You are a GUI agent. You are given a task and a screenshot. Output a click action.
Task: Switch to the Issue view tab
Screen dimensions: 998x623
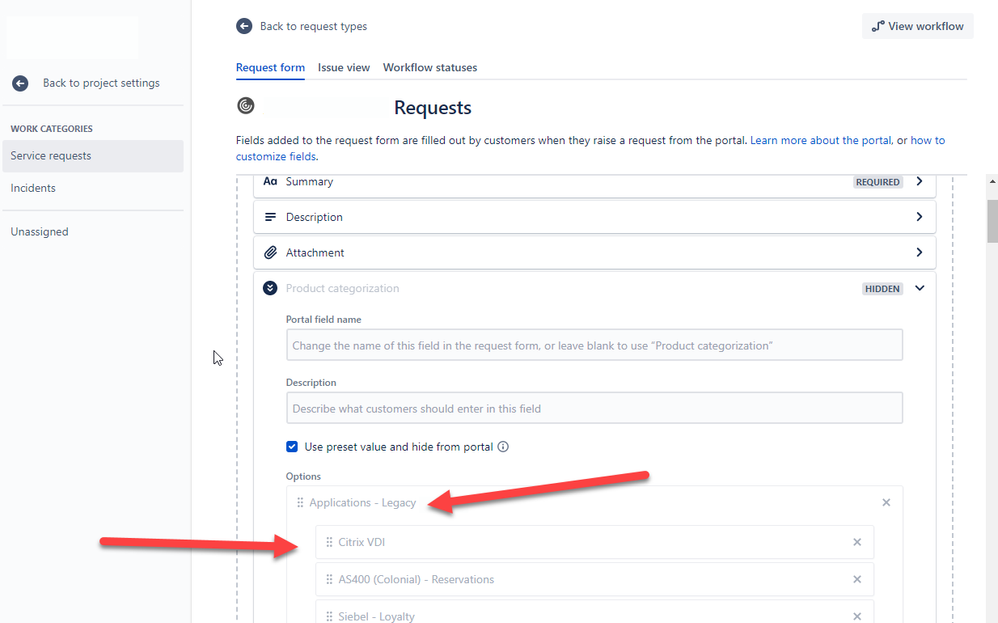point(344,67)
